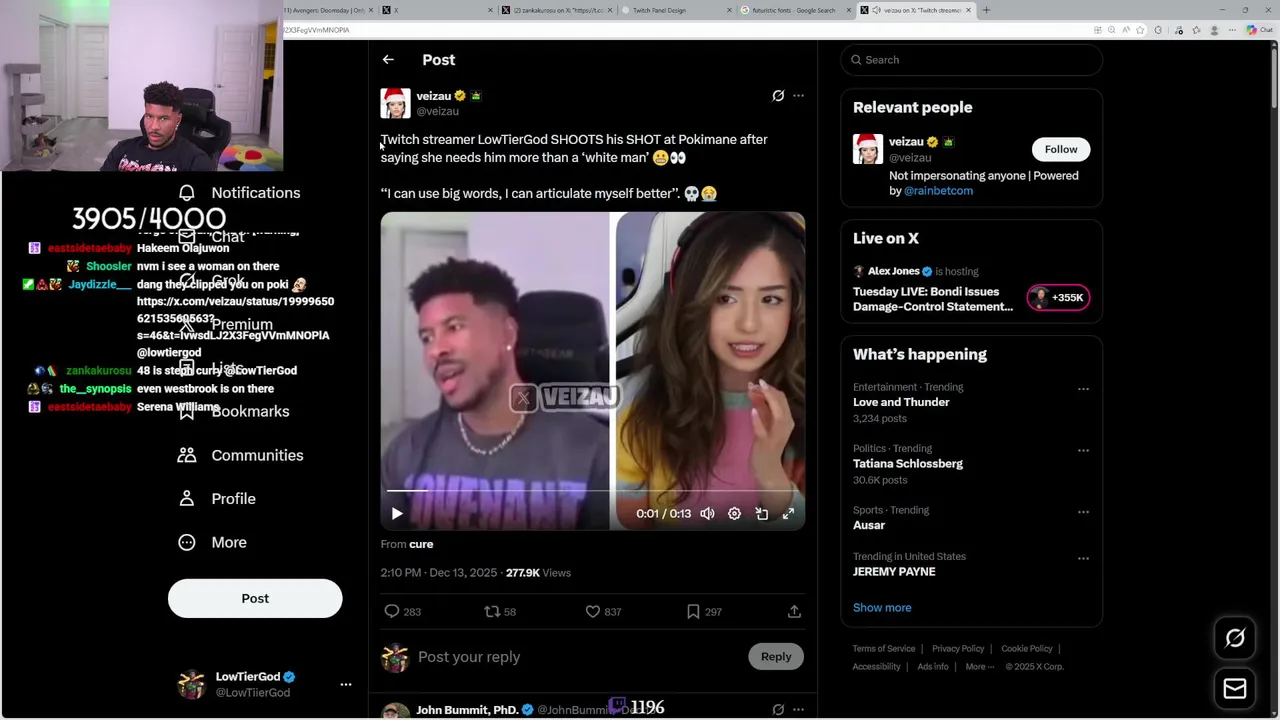Open Ads info footer link
The width and height of the screenshot is (1280, 720).
933,667
